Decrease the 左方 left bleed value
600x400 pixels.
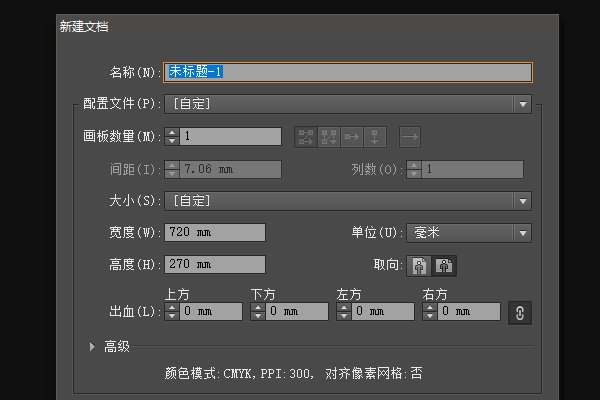[344, 316]
